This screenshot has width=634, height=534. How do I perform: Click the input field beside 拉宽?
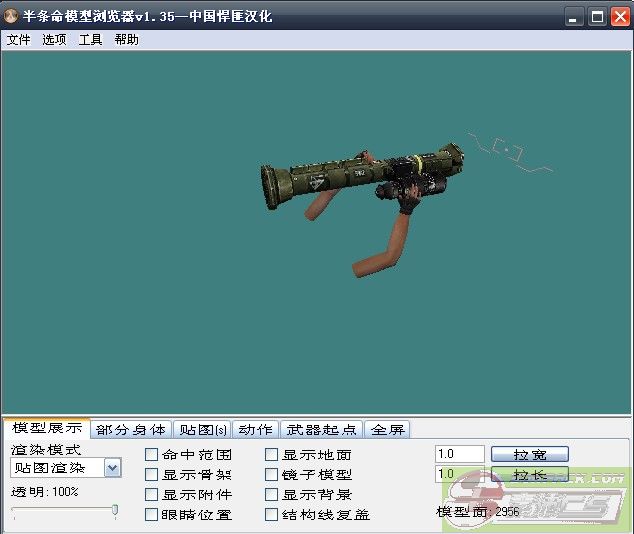click(x=459, y=454)
